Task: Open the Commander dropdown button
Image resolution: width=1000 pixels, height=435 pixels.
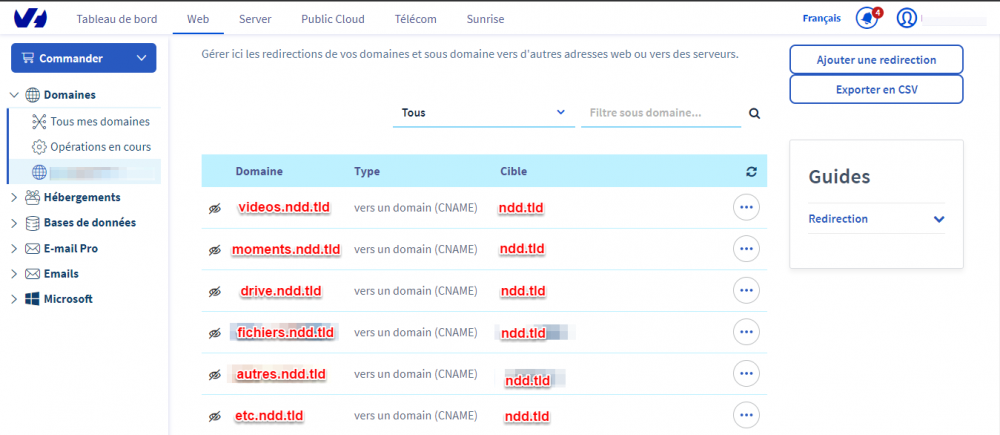Action: click(x=84, y=58)
